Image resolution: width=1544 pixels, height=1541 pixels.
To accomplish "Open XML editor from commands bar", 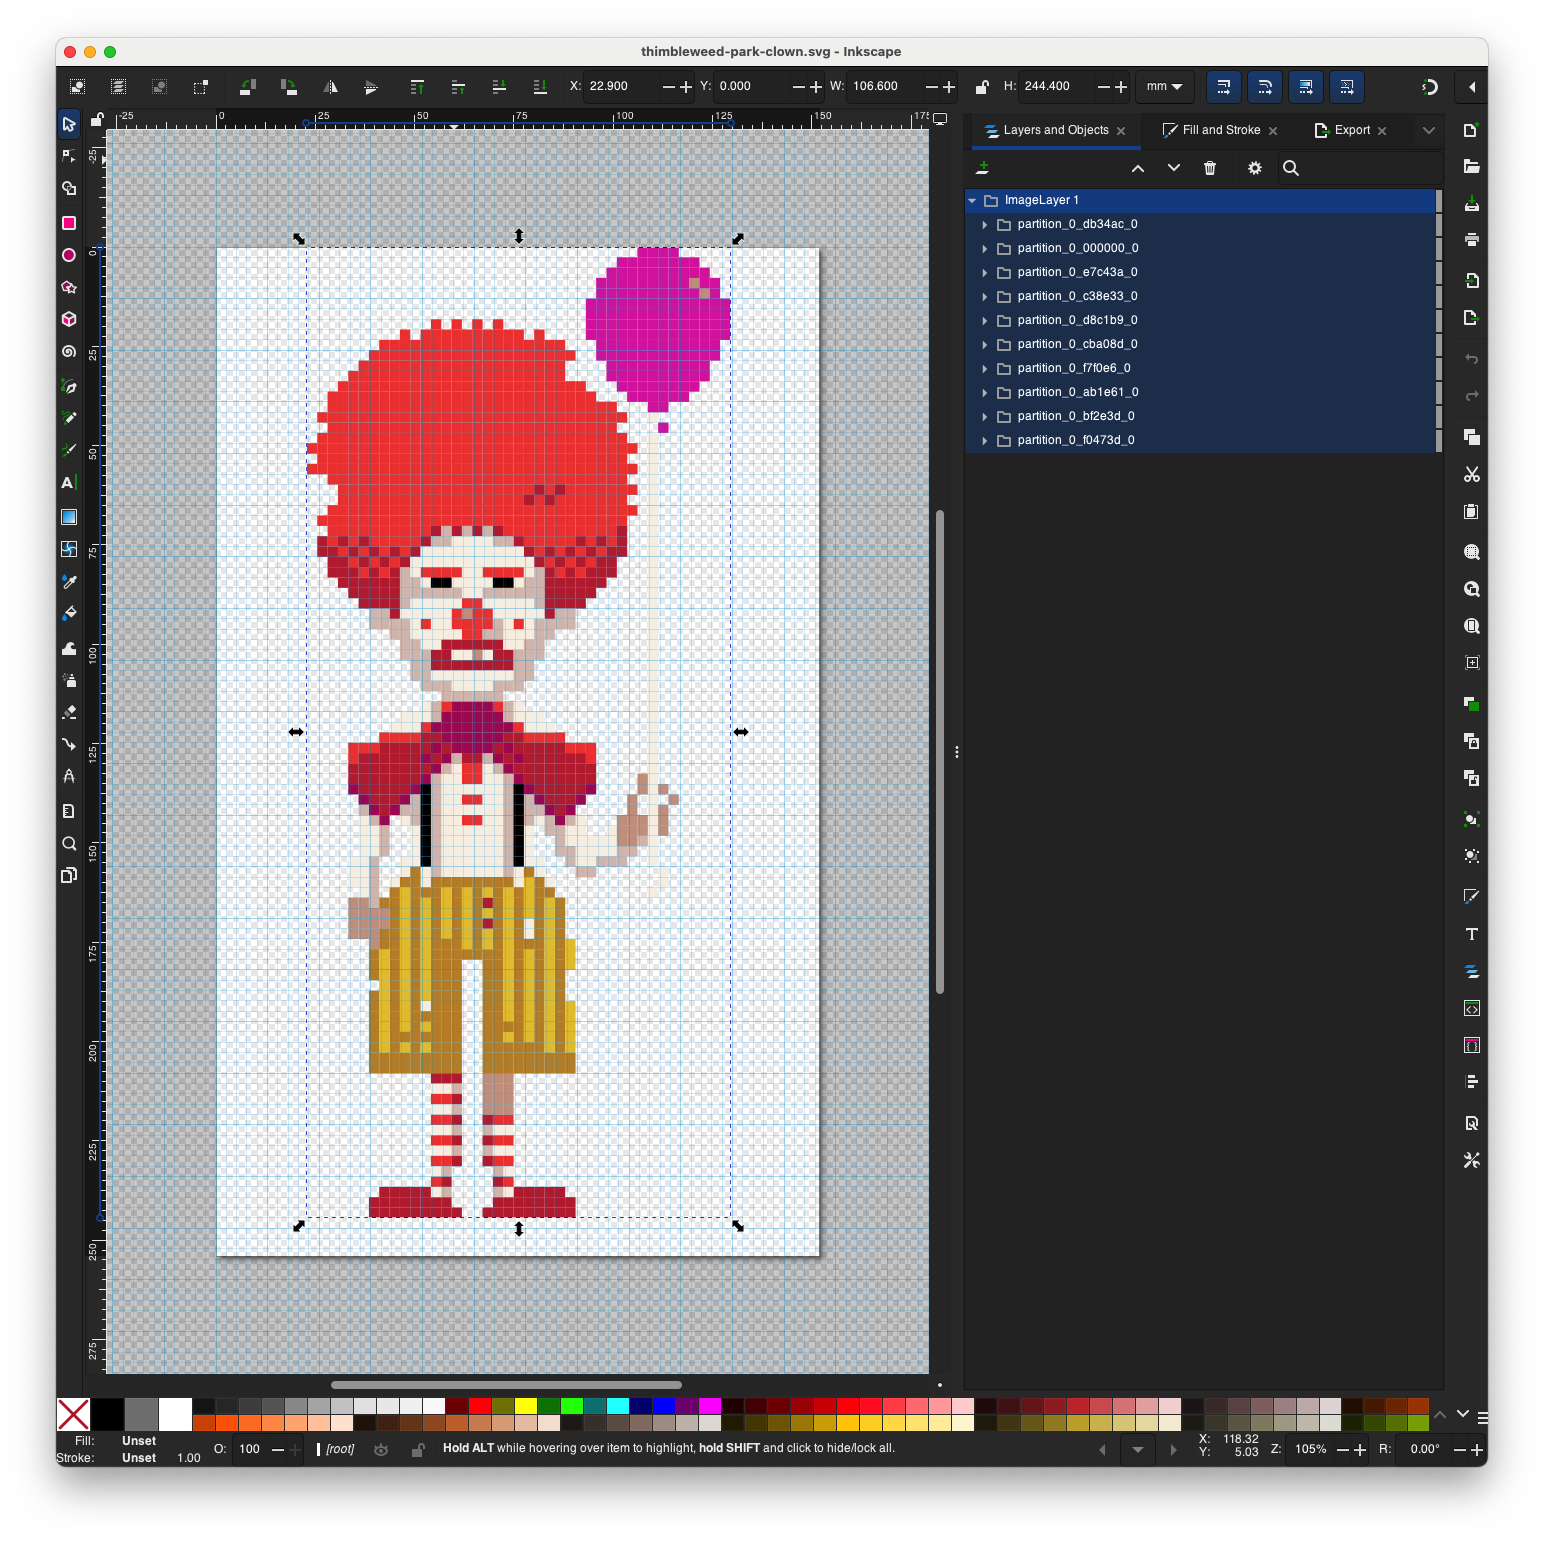I will [1471, 1008].
